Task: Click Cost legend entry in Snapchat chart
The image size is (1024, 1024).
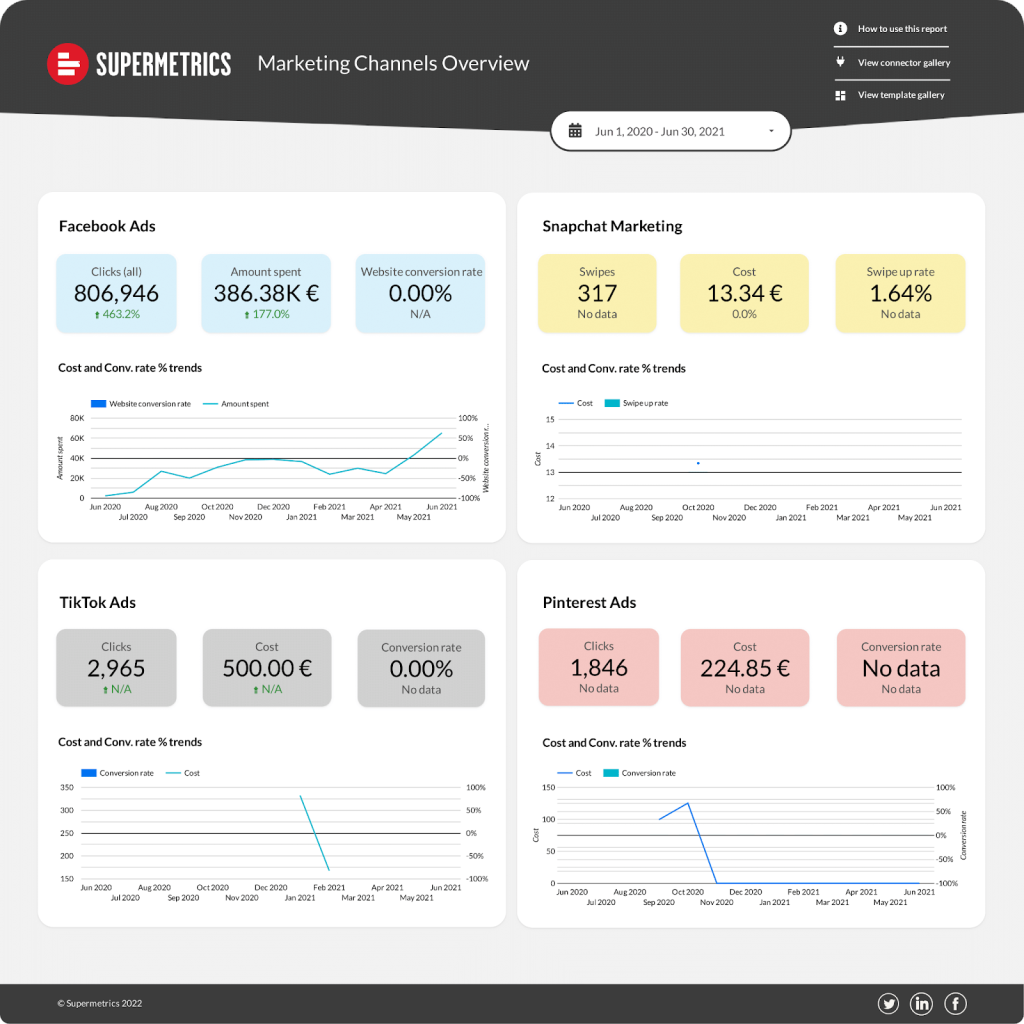Action: tap(576, 403)
